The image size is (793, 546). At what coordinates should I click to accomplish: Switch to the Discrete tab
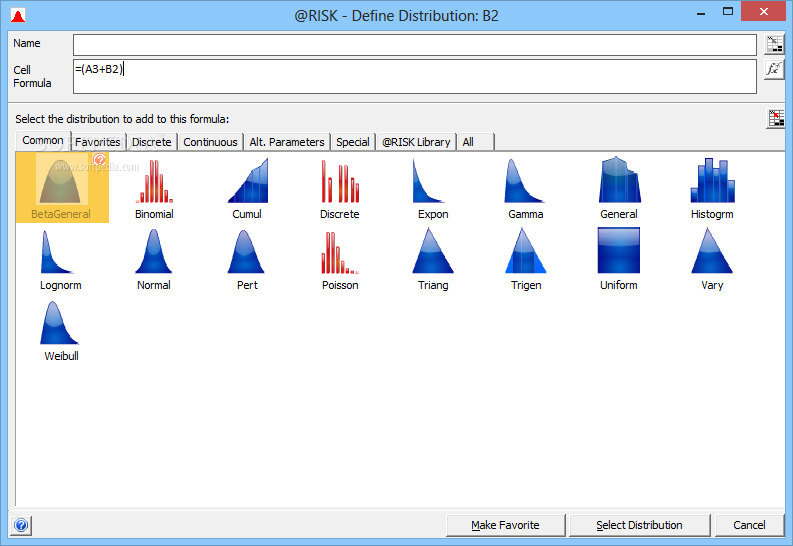pos(151,142)
